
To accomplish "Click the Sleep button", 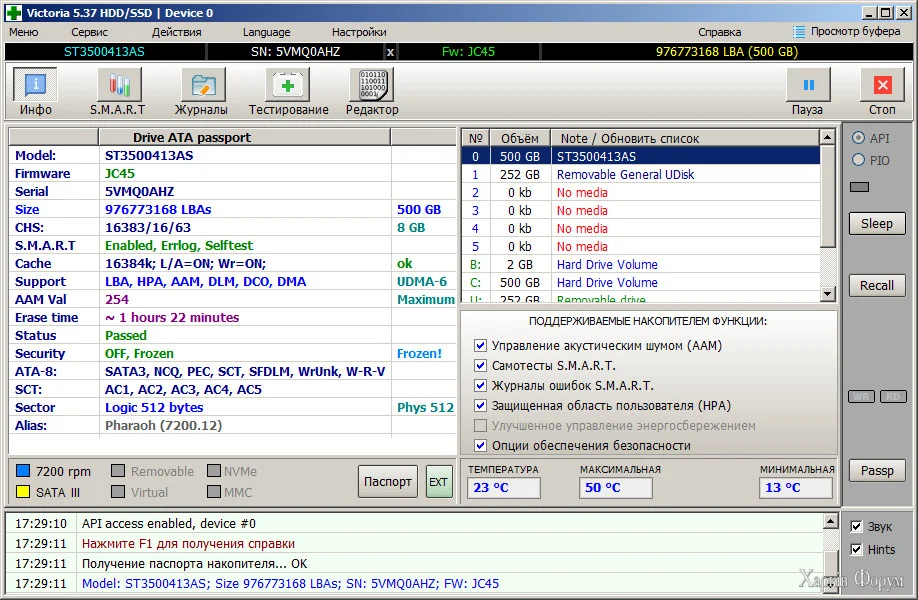I will pyautogui.click(x=876, y=223).
